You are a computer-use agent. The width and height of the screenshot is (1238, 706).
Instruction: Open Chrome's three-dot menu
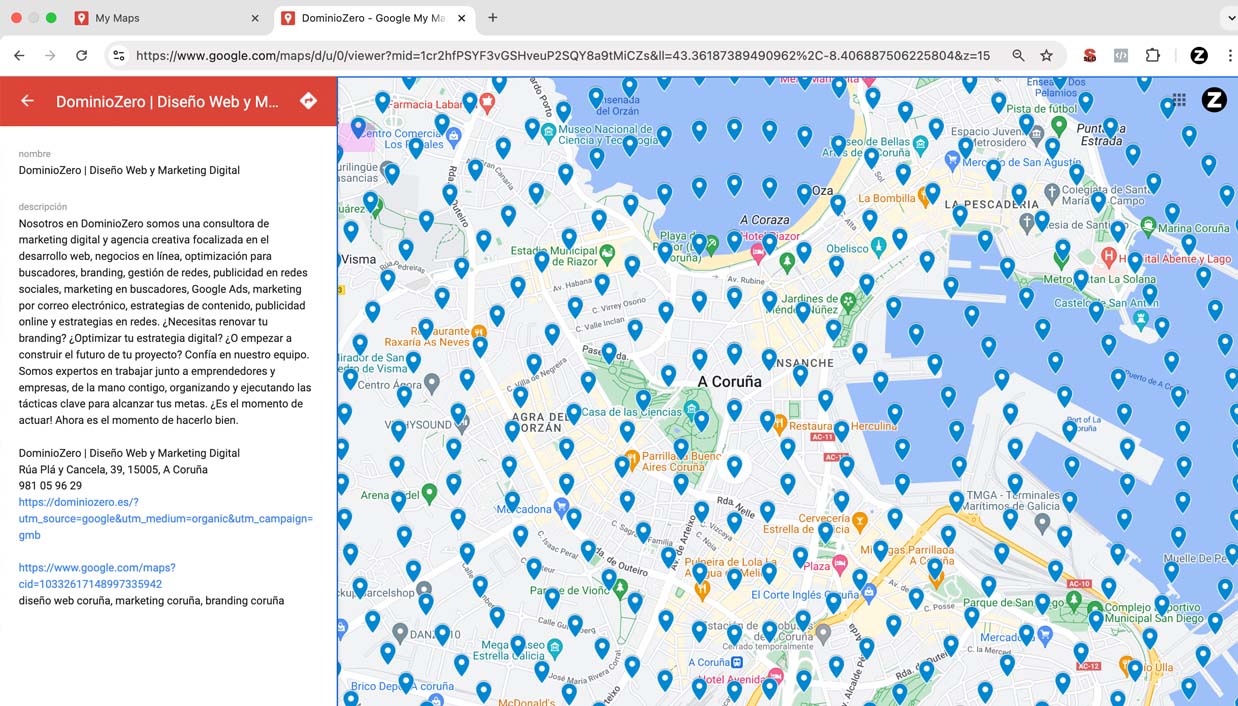(x=1230, y=56)
